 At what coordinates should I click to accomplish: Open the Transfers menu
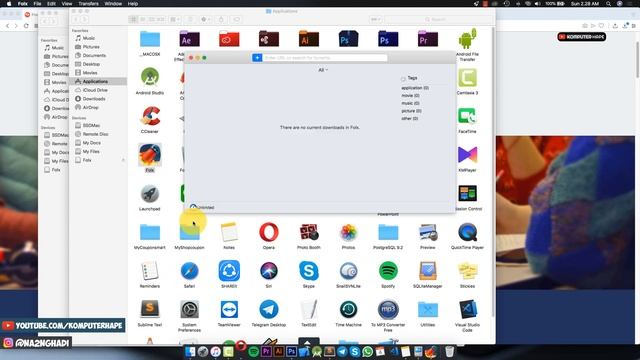click(88, 4)
